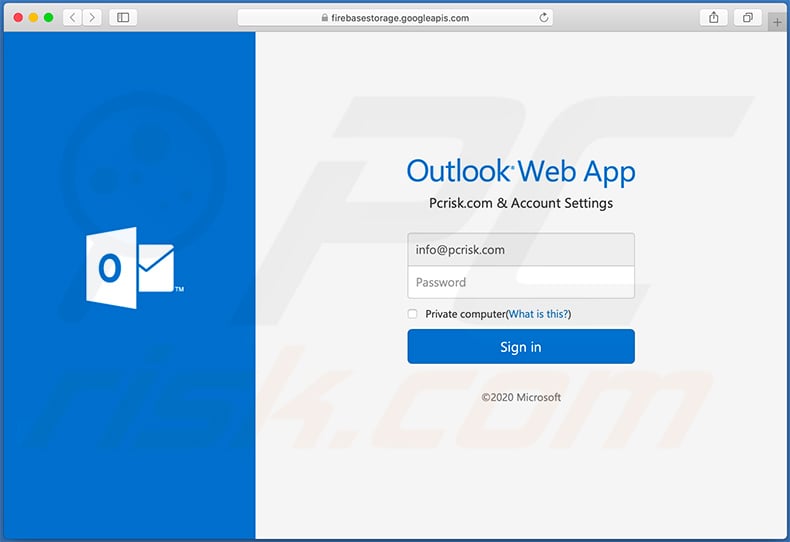
Task: Click the Outlook logo on blue panel
Action: pyautogui.click(x=135, y=267)
